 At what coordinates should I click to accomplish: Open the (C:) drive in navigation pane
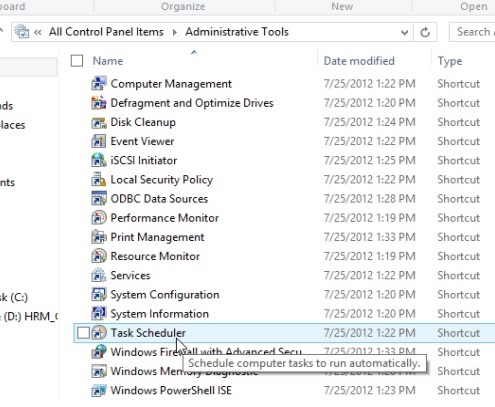click(14, 297)
